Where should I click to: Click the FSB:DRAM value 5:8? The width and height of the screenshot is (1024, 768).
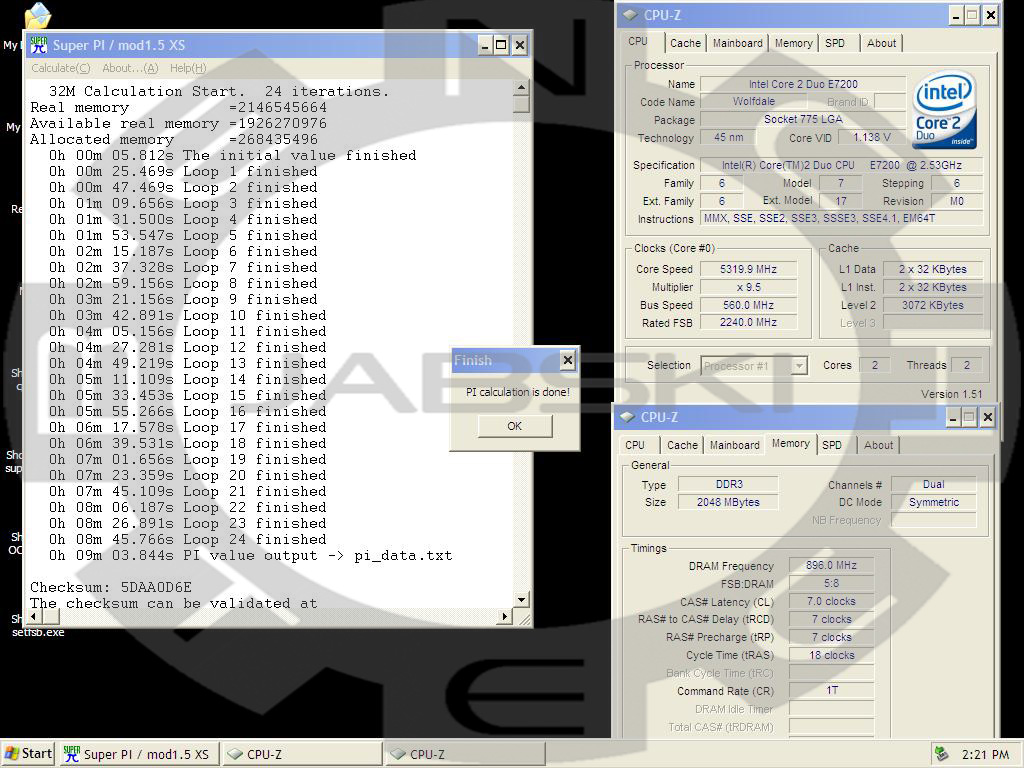click(831, 583)
